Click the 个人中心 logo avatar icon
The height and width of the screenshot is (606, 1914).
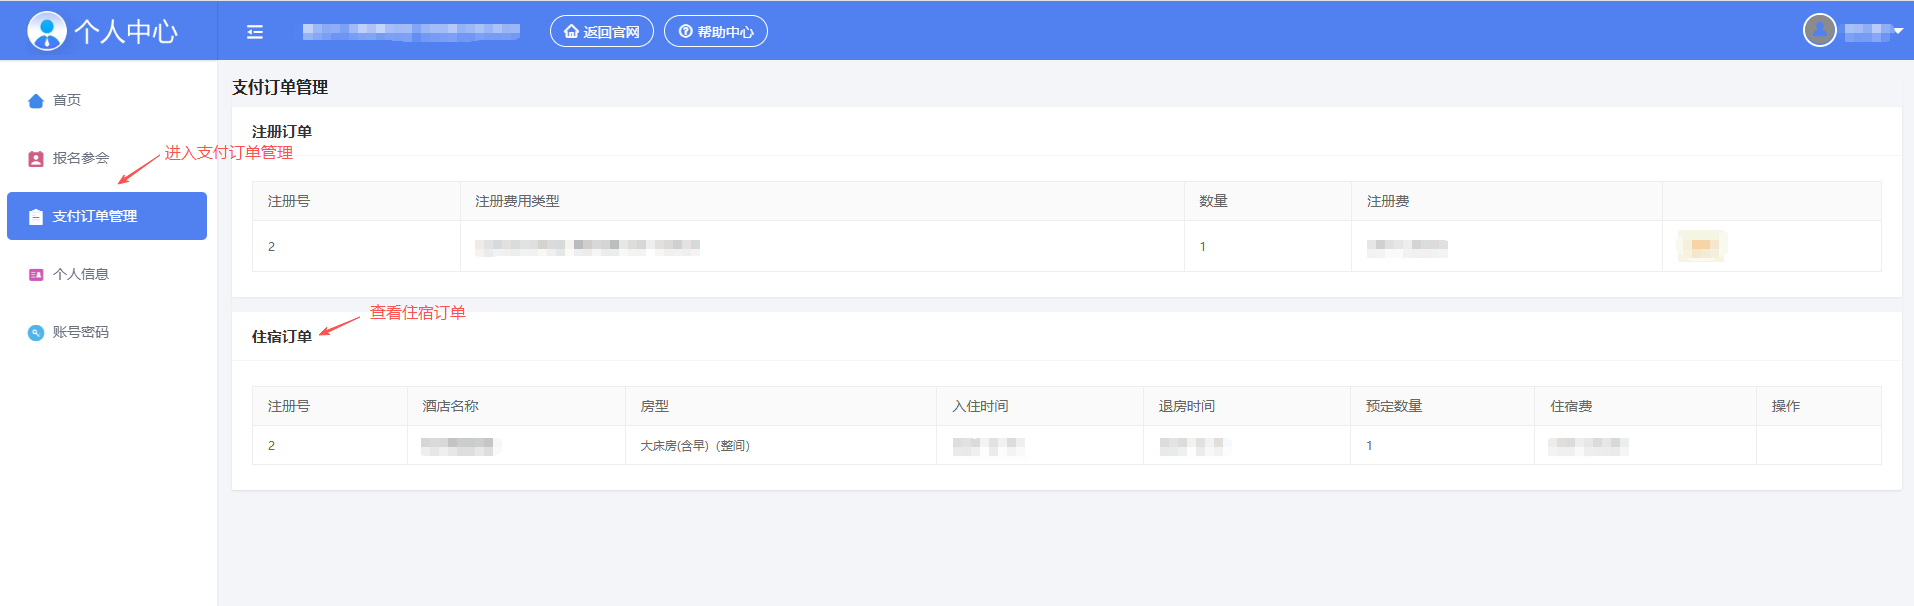pos(47,31)
